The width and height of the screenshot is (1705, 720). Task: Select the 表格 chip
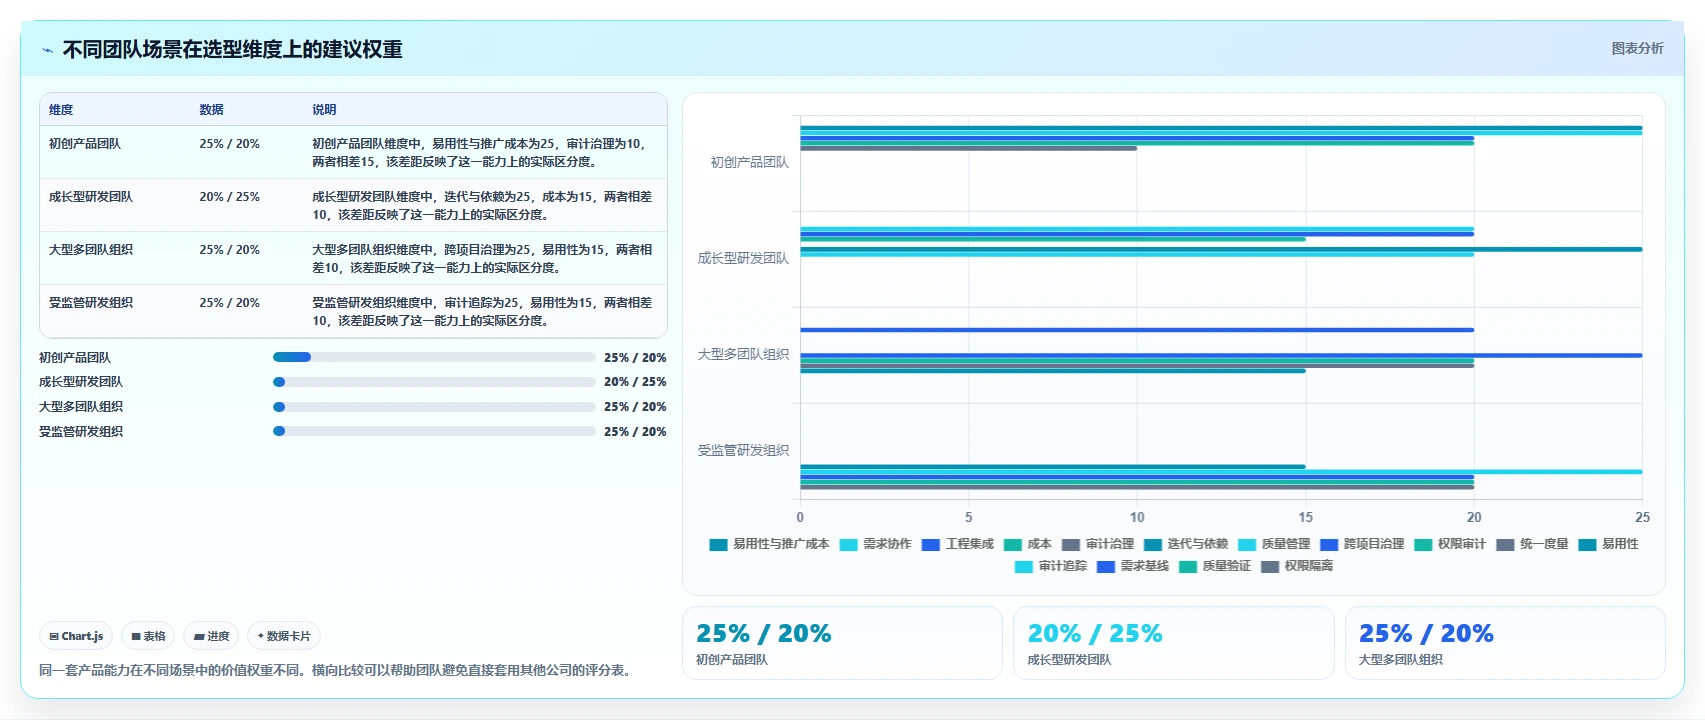point(148,636)
